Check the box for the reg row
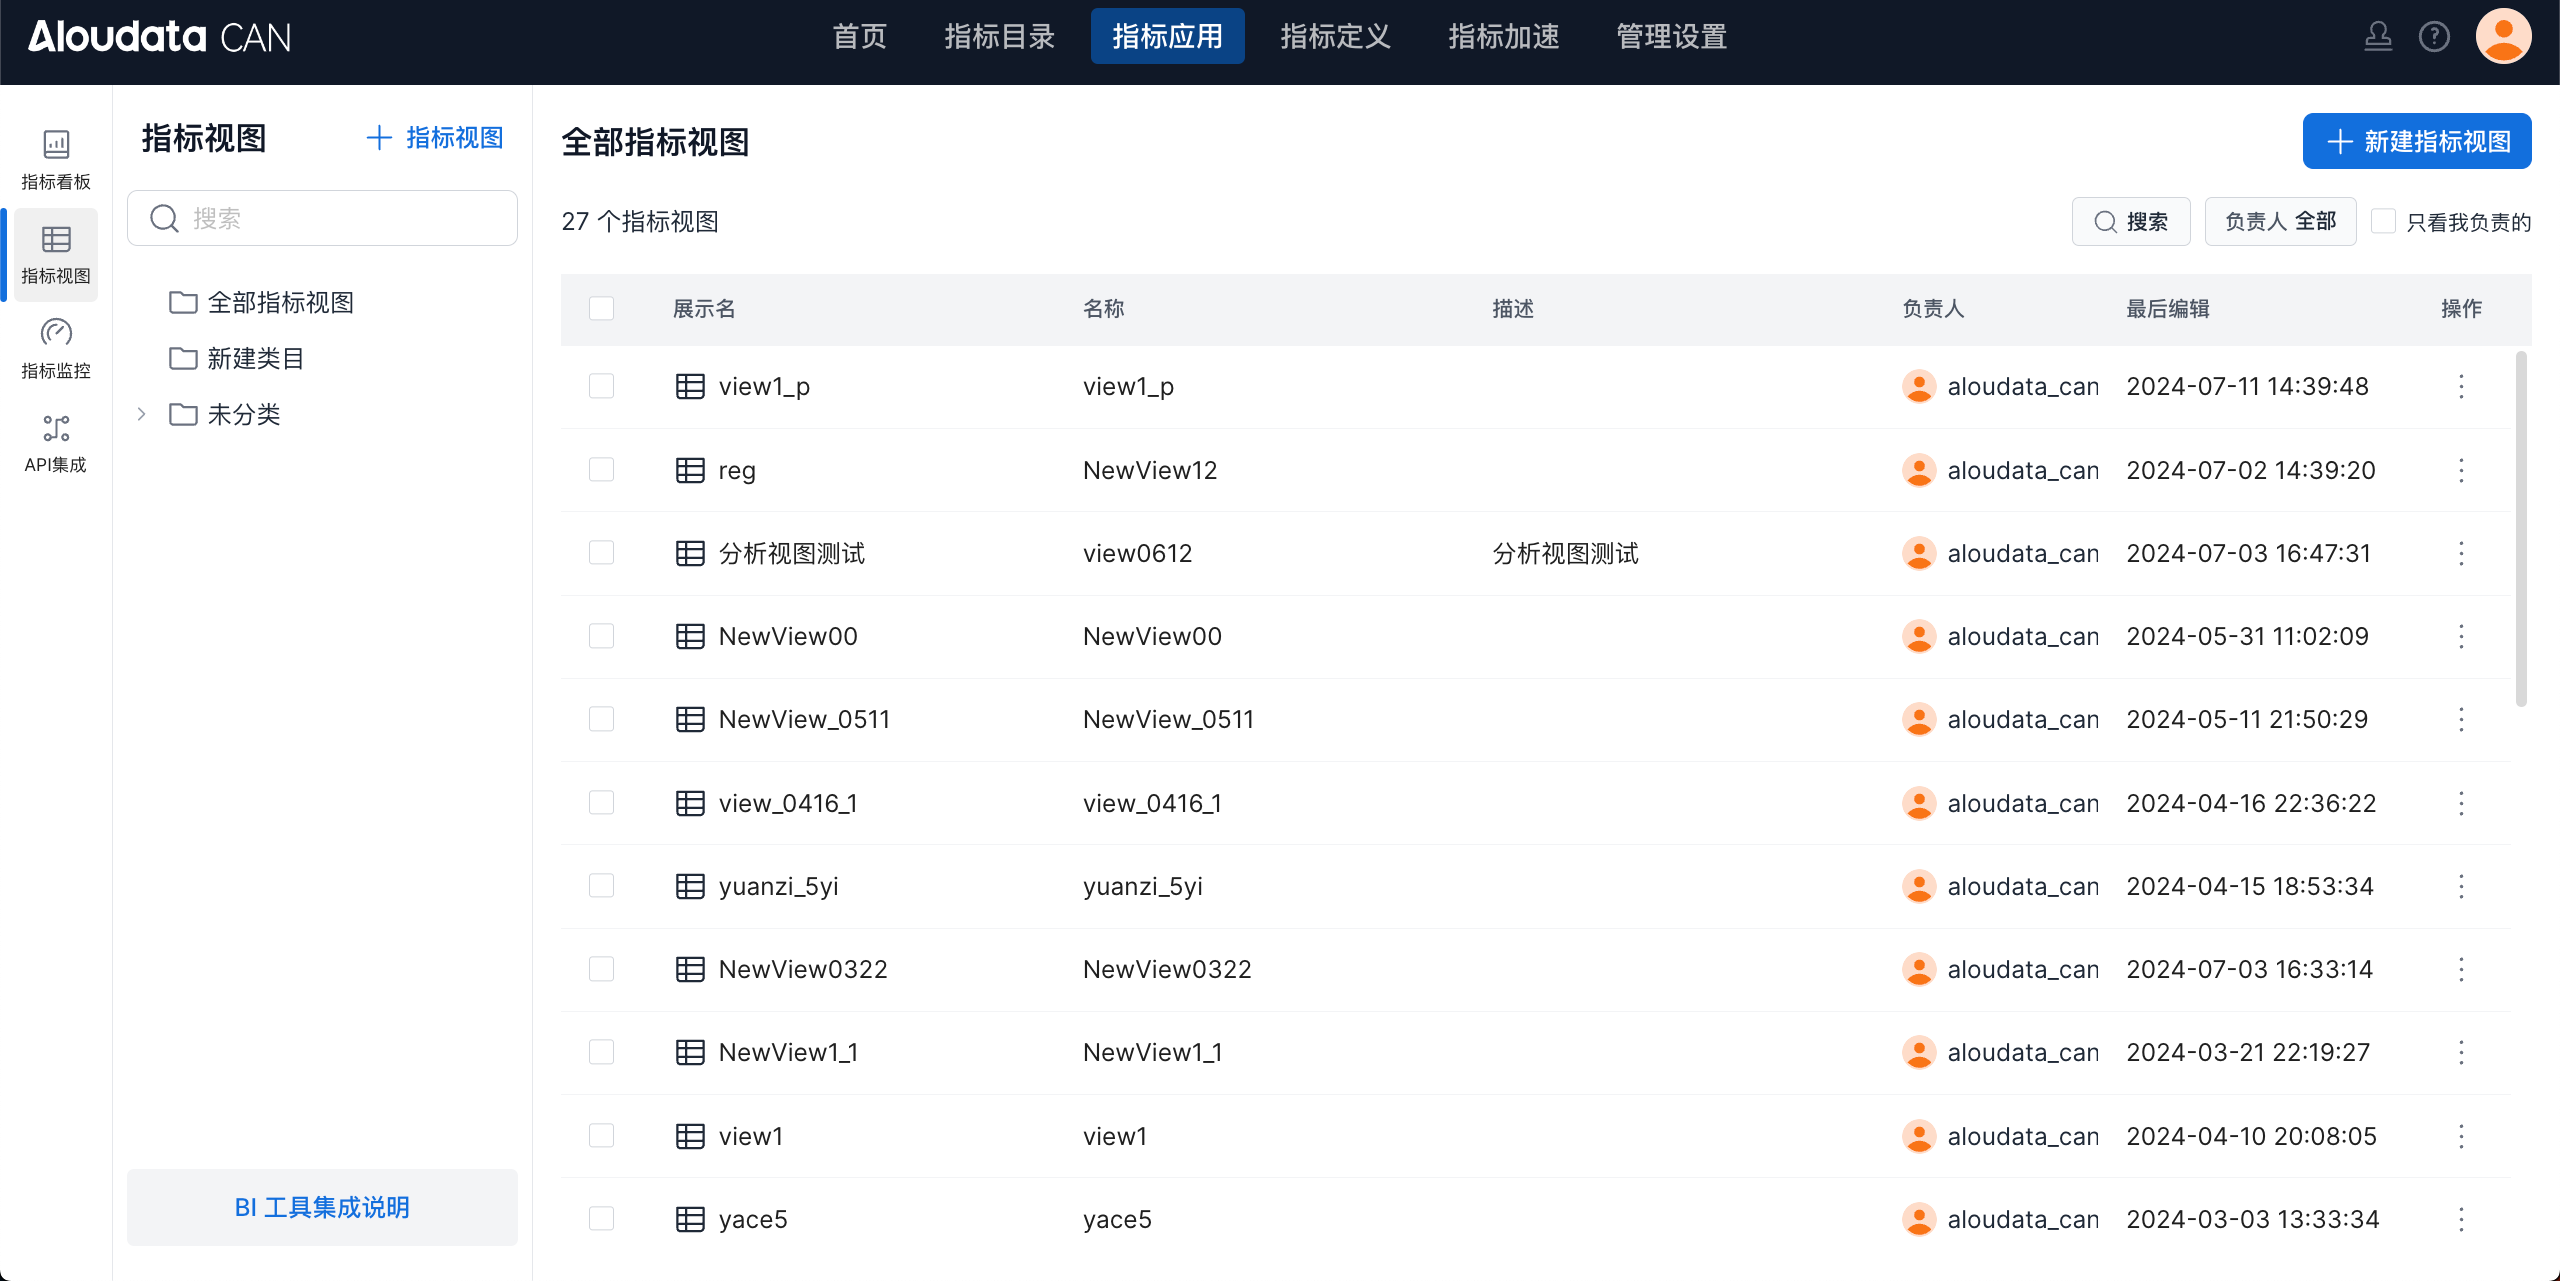Screen dimensions: 2560x1281 pos(601,470)
